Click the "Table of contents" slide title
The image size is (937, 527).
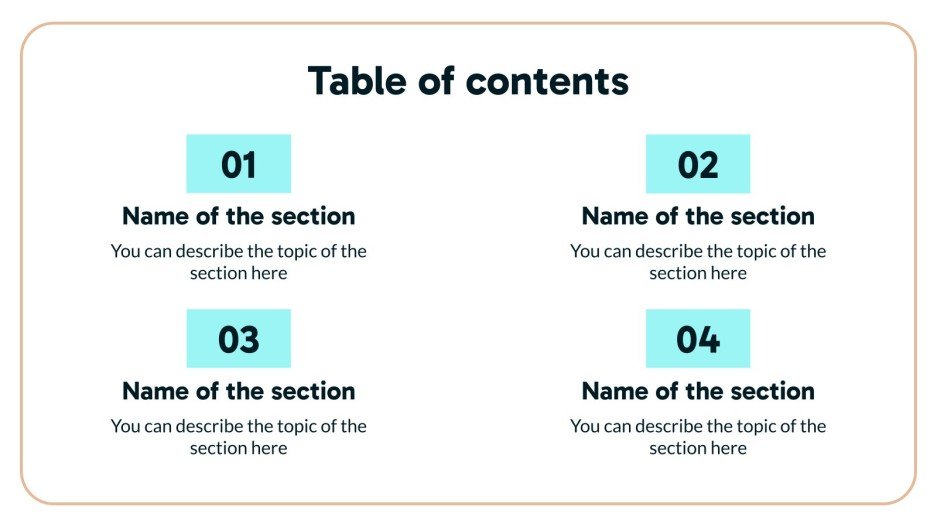coord(468,81)
